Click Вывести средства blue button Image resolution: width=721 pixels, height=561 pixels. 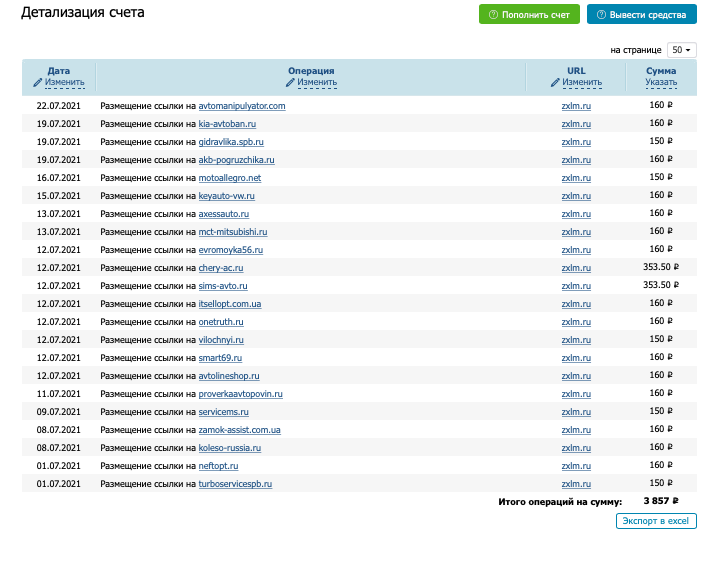(641, 15)
